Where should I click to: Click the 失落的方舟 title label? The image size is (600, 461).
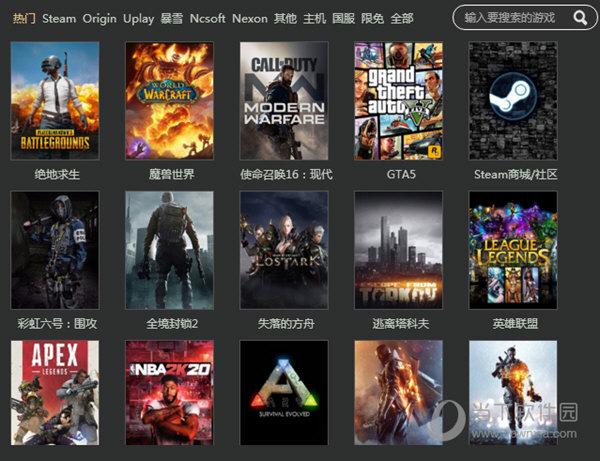click(286, 324)
